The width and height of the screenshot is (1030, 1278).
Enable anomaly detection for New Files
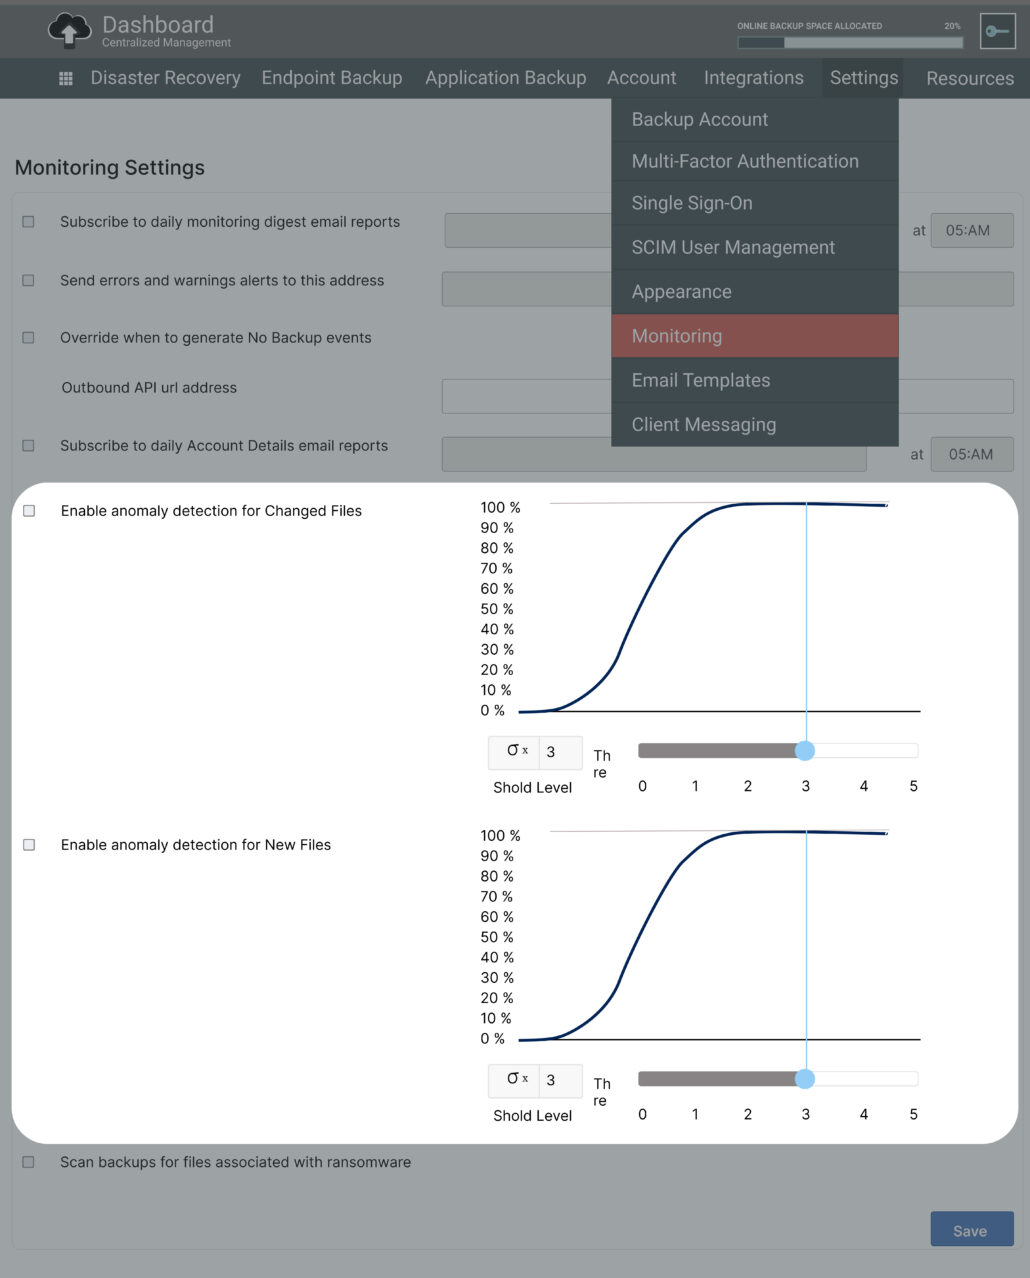[x=29, y=844]
